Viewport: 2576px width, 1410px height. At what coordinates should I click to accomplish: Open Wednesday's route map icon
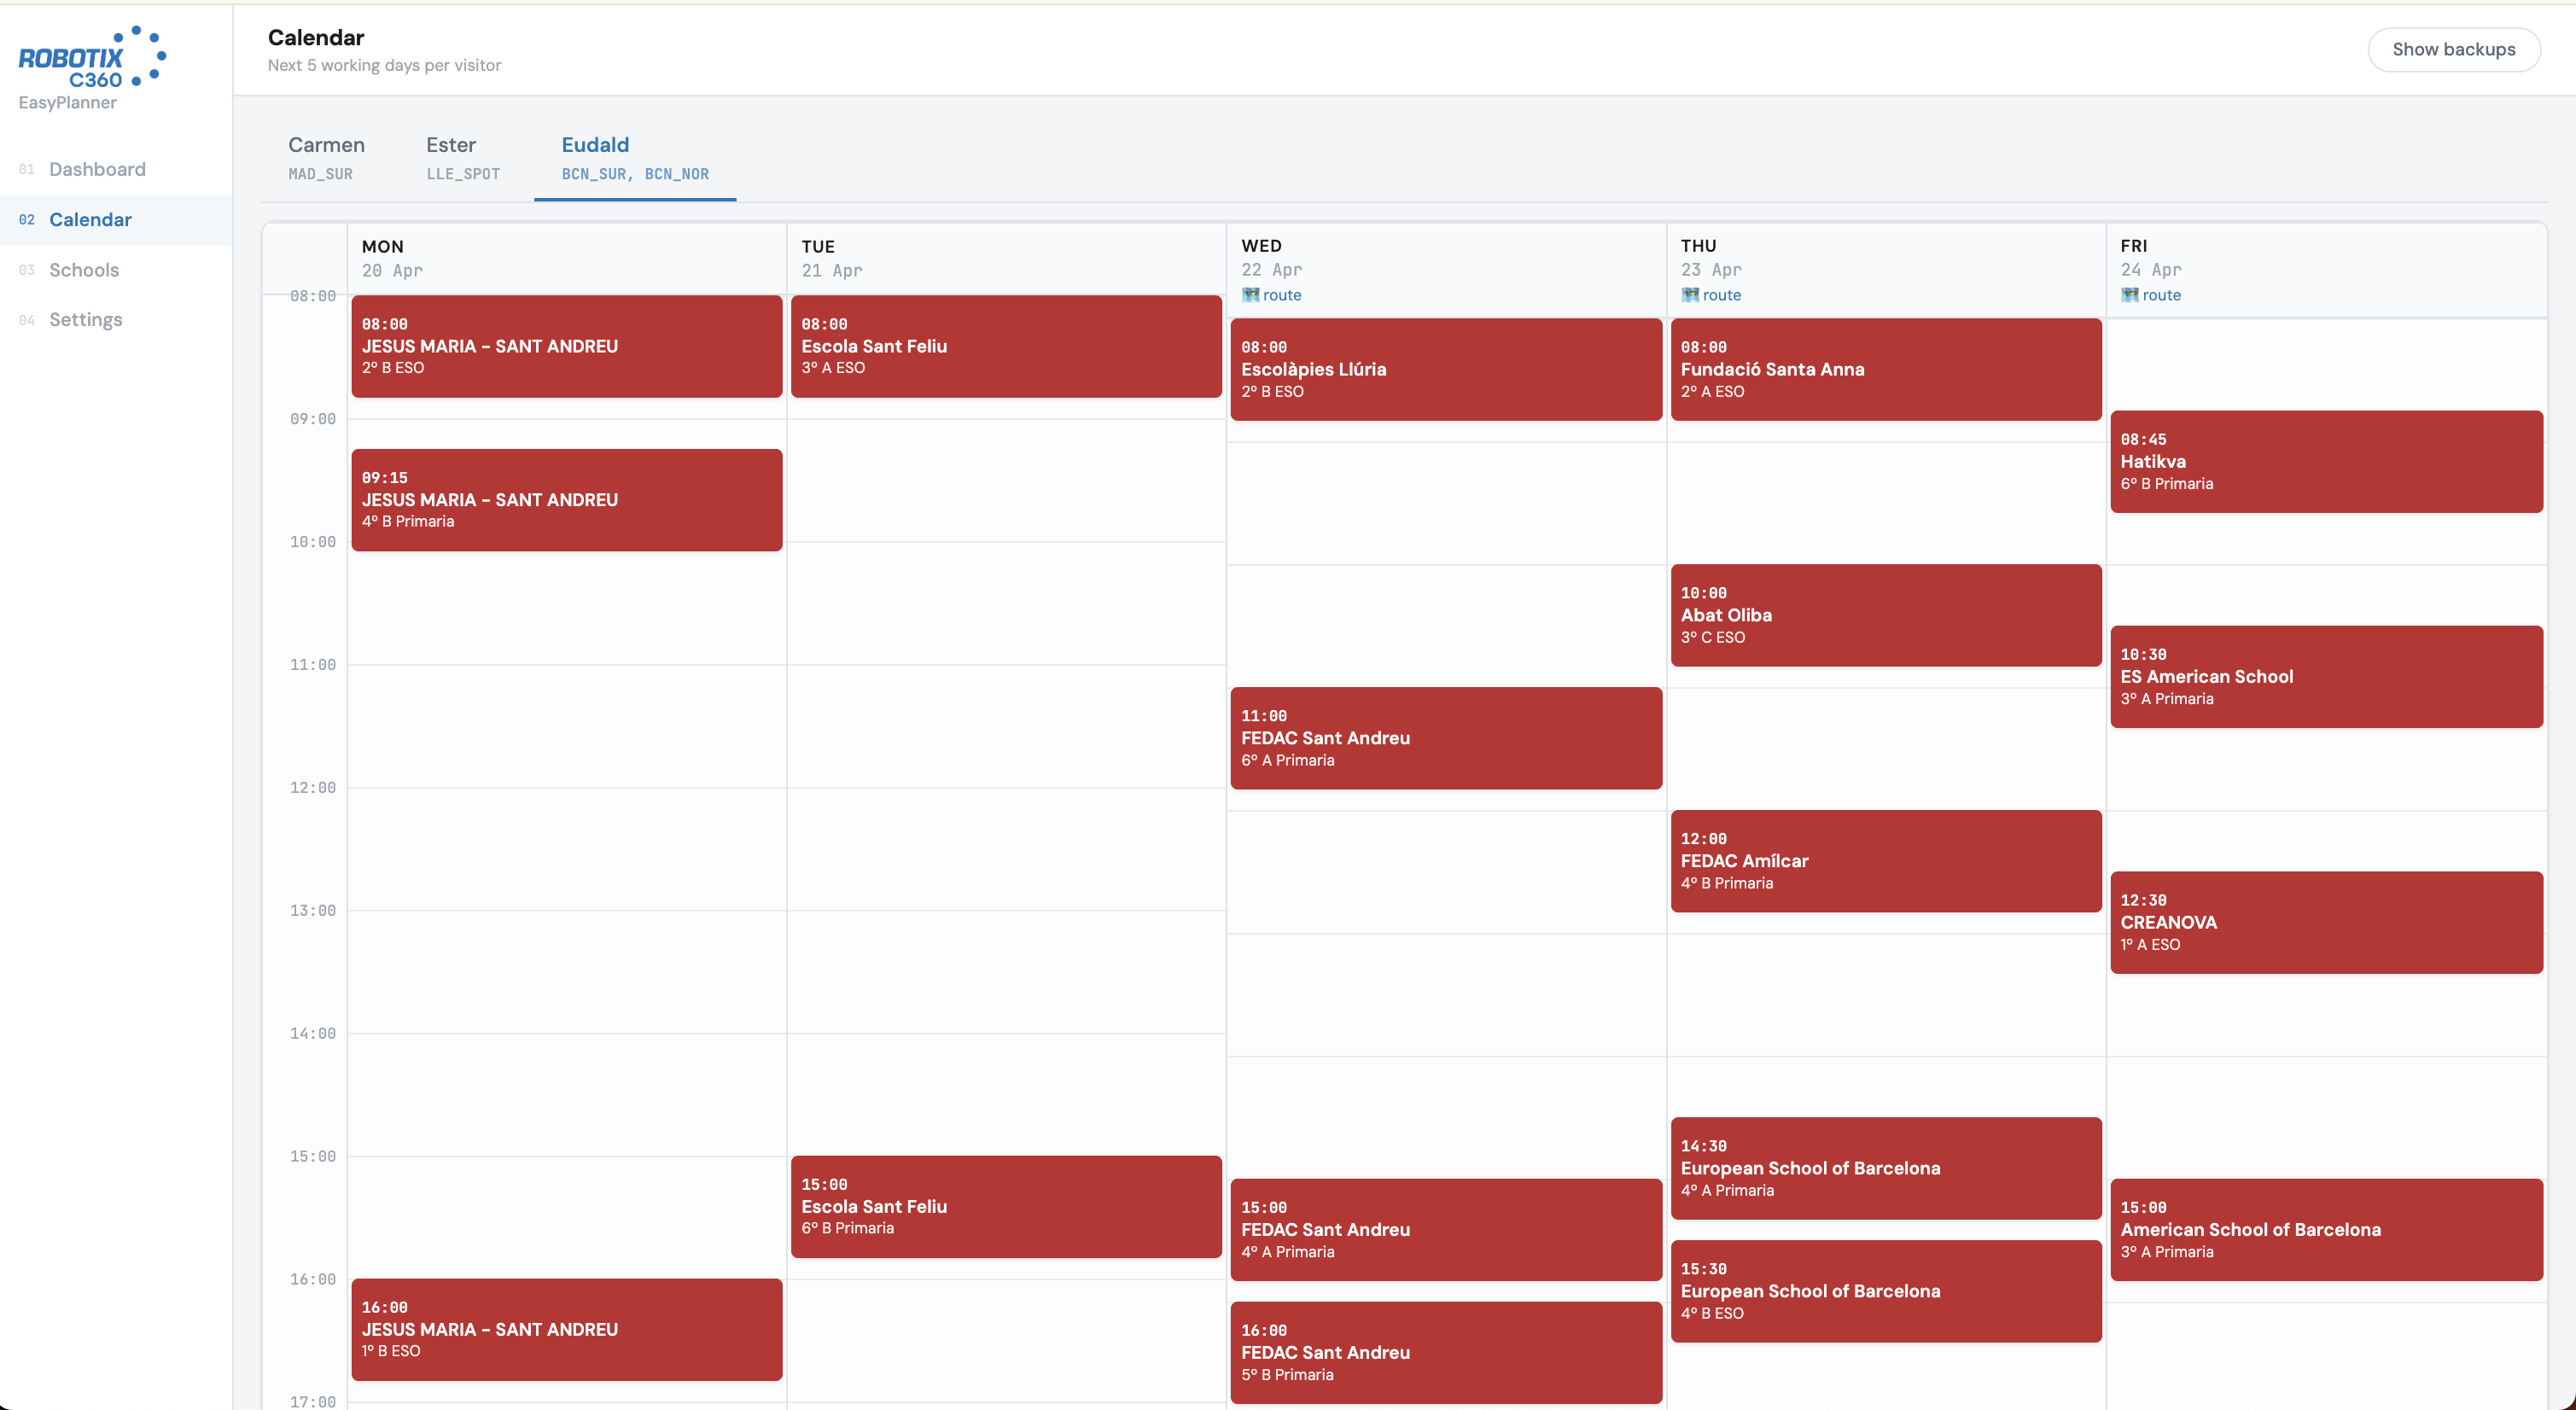tap(1250, 294)
